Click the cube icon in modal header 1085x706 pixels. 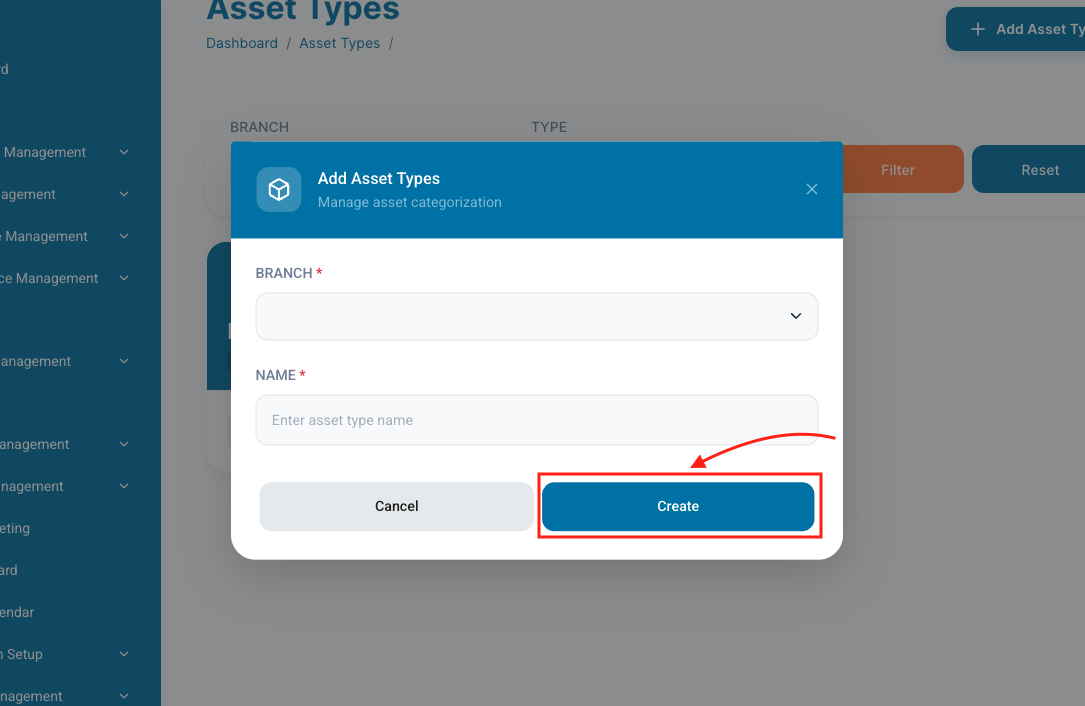click(x=279, y=189)
